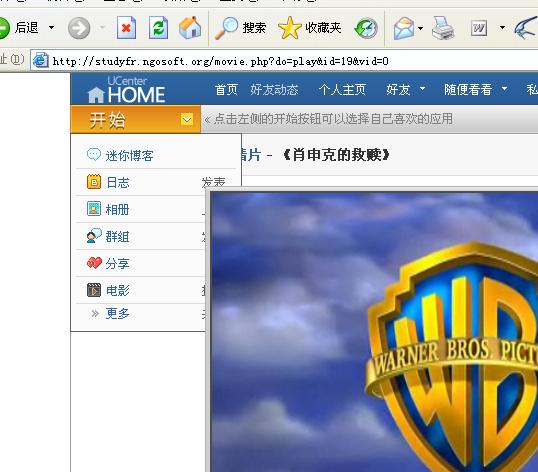Click the 迷你博客 speech bubble icon
The height and width of the screenshot is (472, 538).
pyautogui.click(x=94, y=154)
